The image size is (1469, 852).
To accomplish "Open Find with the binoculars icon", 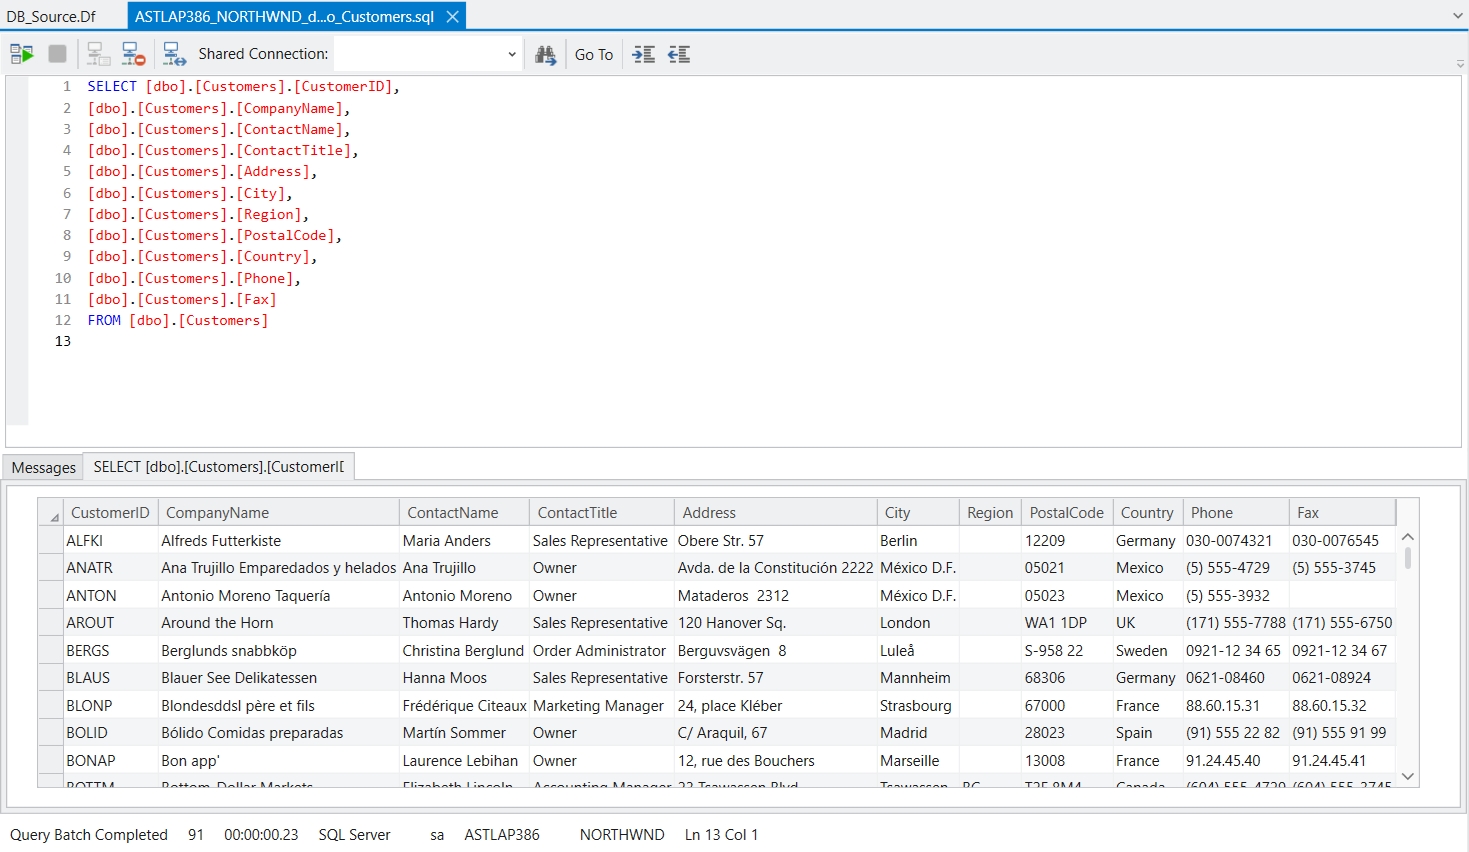I will [545, 54].
